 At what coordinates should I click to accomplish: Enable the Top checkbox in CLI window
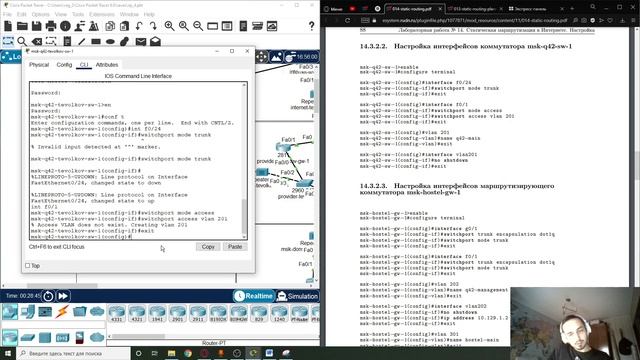tap(27, 266)
